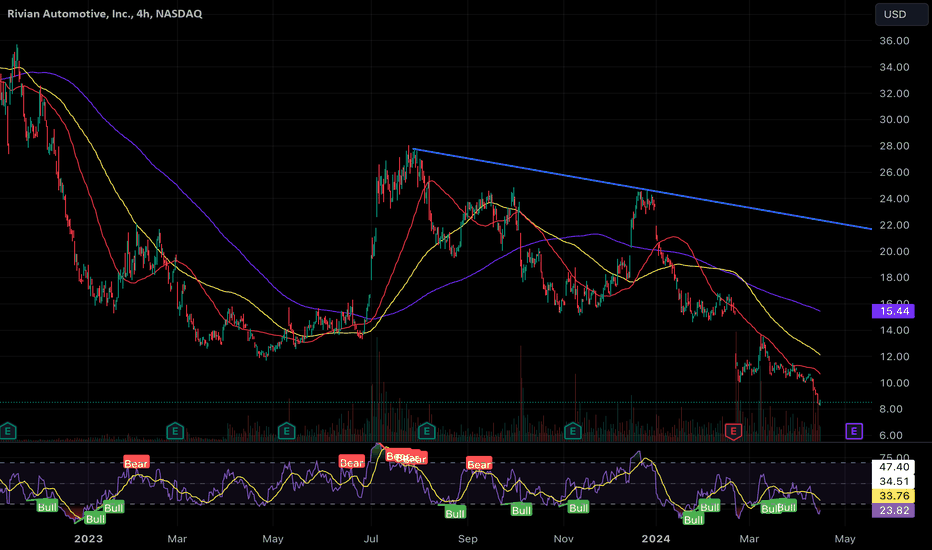
Task: Open the USD currency selector
Action: coord(900,14)
